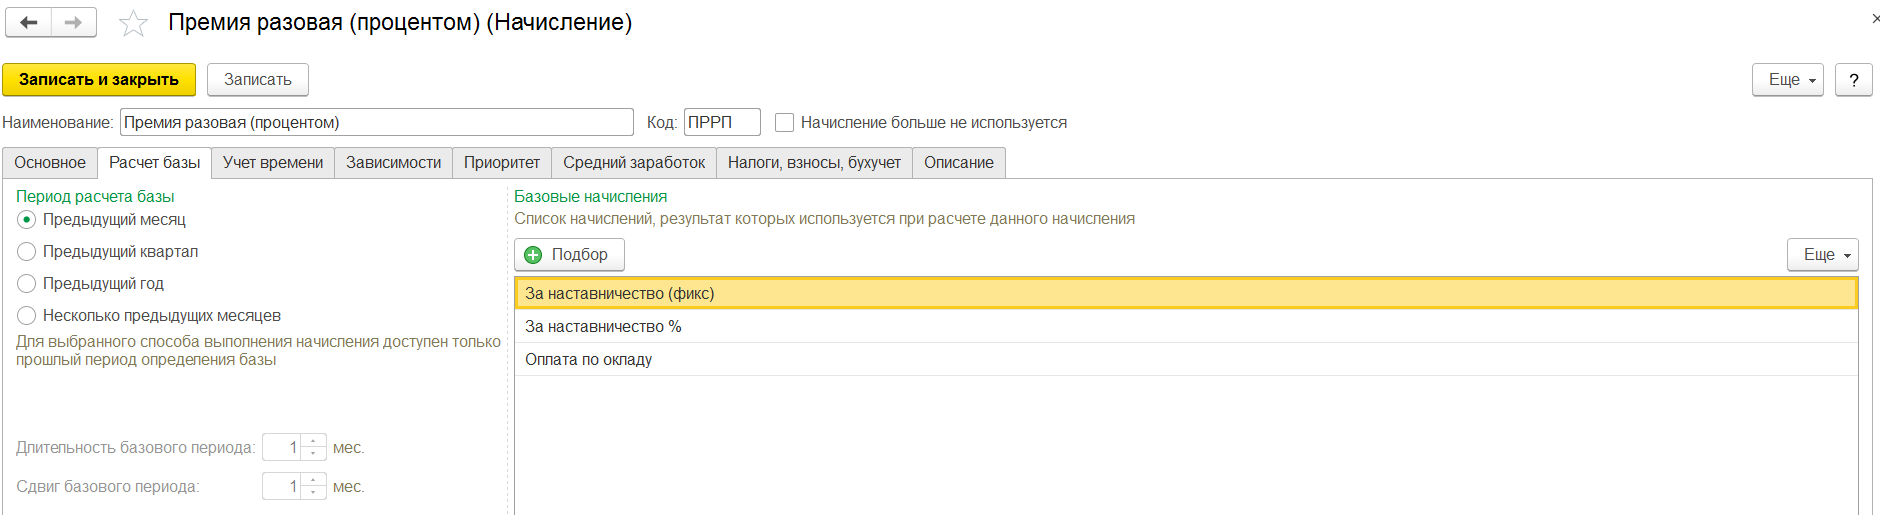Choose Несколько предыдущих месяцев option

(x=27, y=316)
